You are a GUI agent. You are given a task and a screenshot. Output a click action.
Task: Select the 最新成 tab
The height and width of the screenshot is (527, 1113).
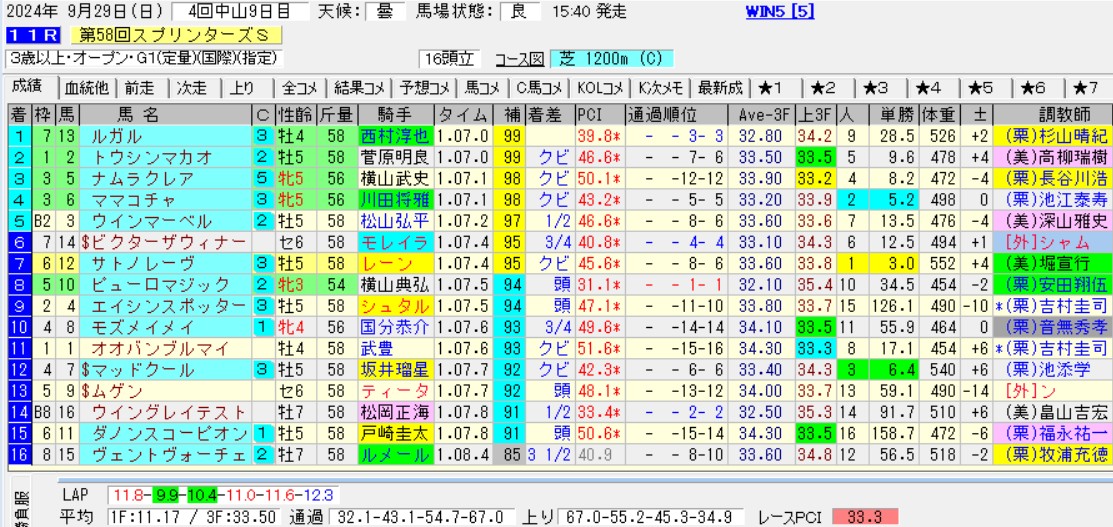coord(720,87)
